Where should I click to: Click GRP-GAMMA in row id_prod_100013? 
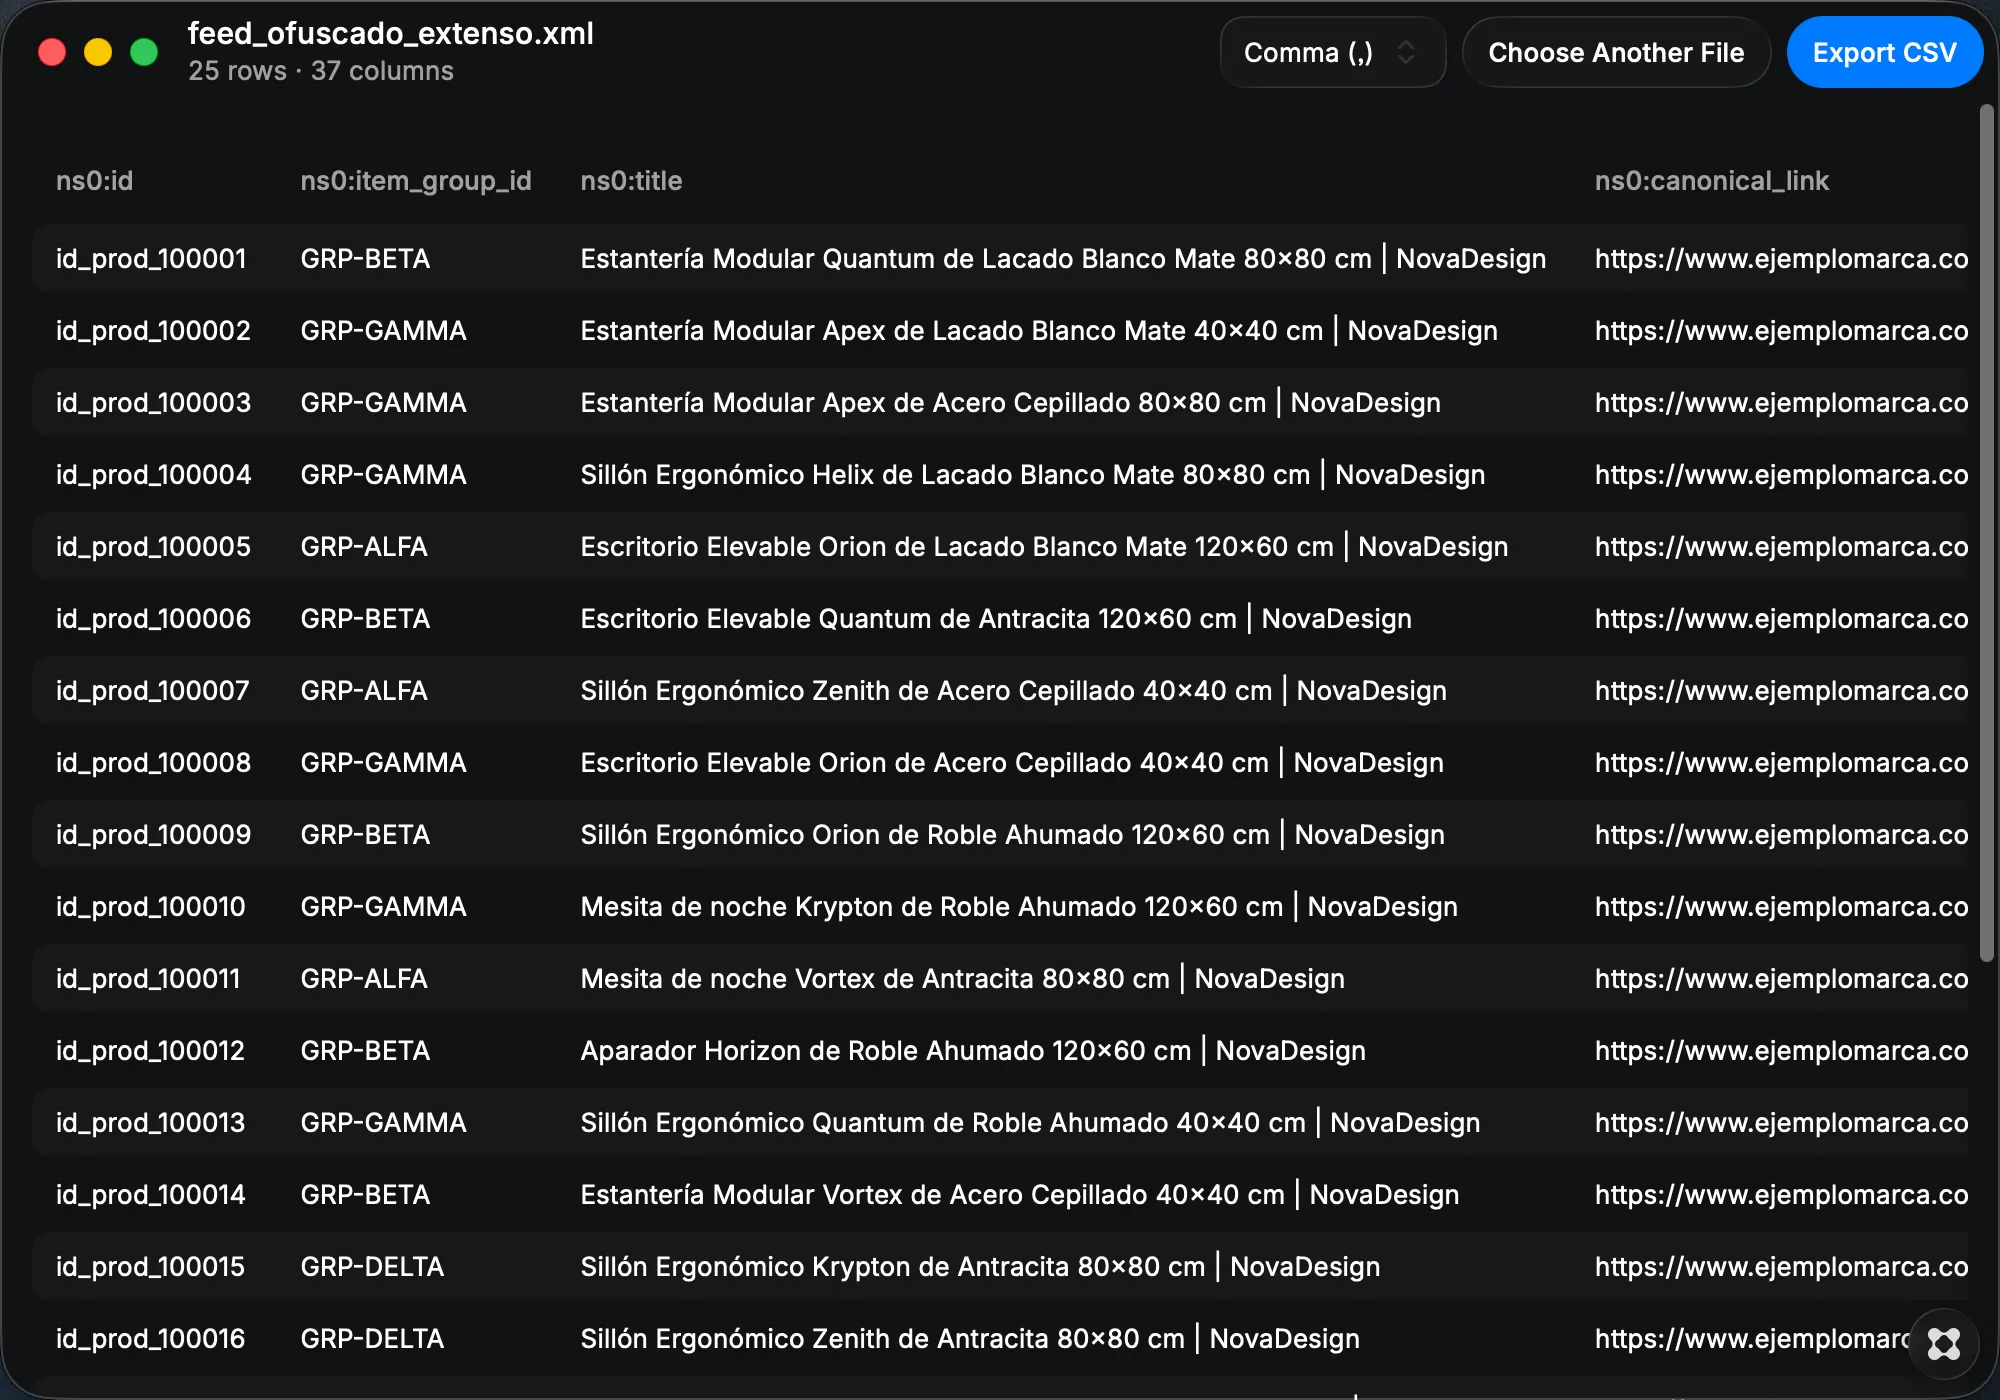pyautogui.click(x=383, y=1123)
